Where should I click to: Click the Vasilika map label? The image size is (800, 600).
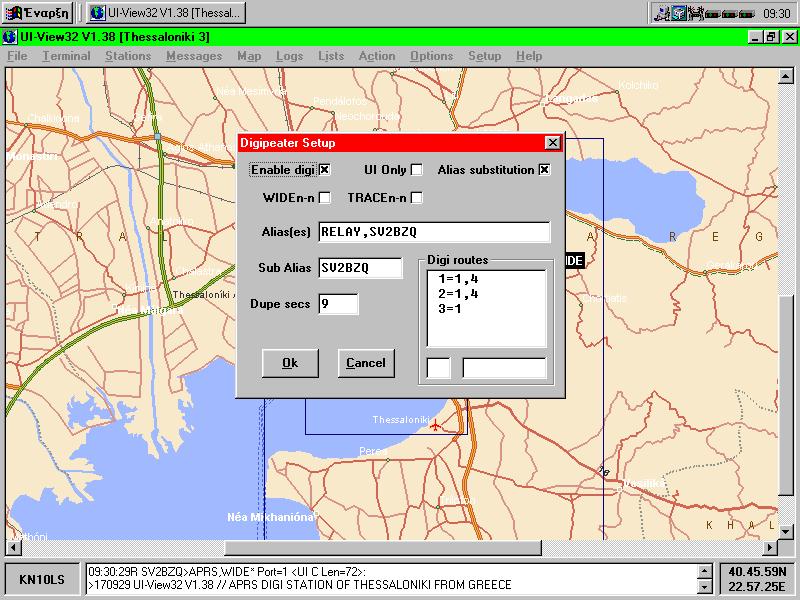tap(644, 483)
